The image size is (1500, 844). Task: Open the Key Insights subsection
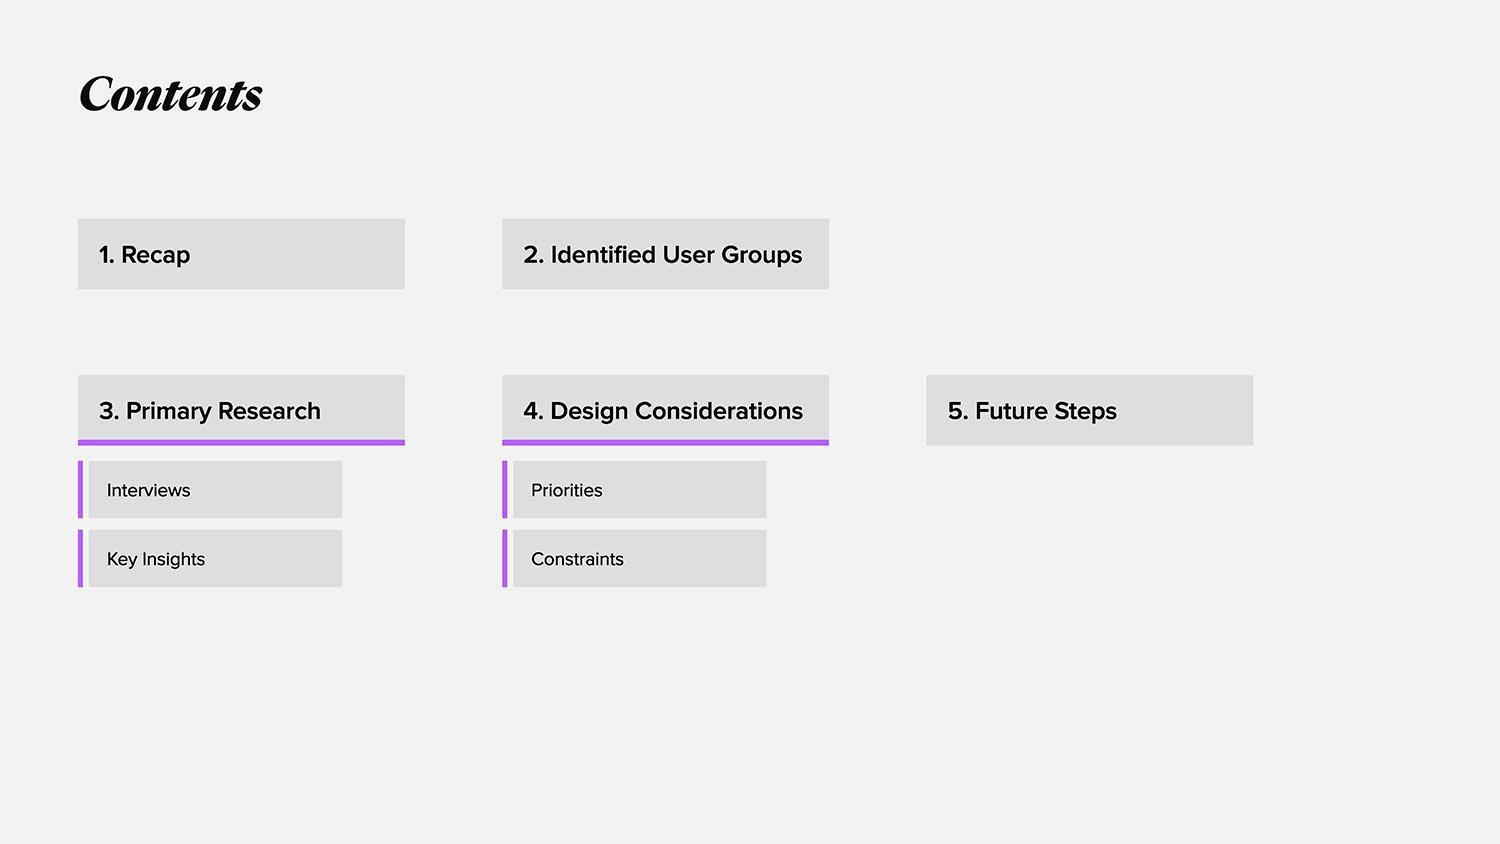[215, 559]
